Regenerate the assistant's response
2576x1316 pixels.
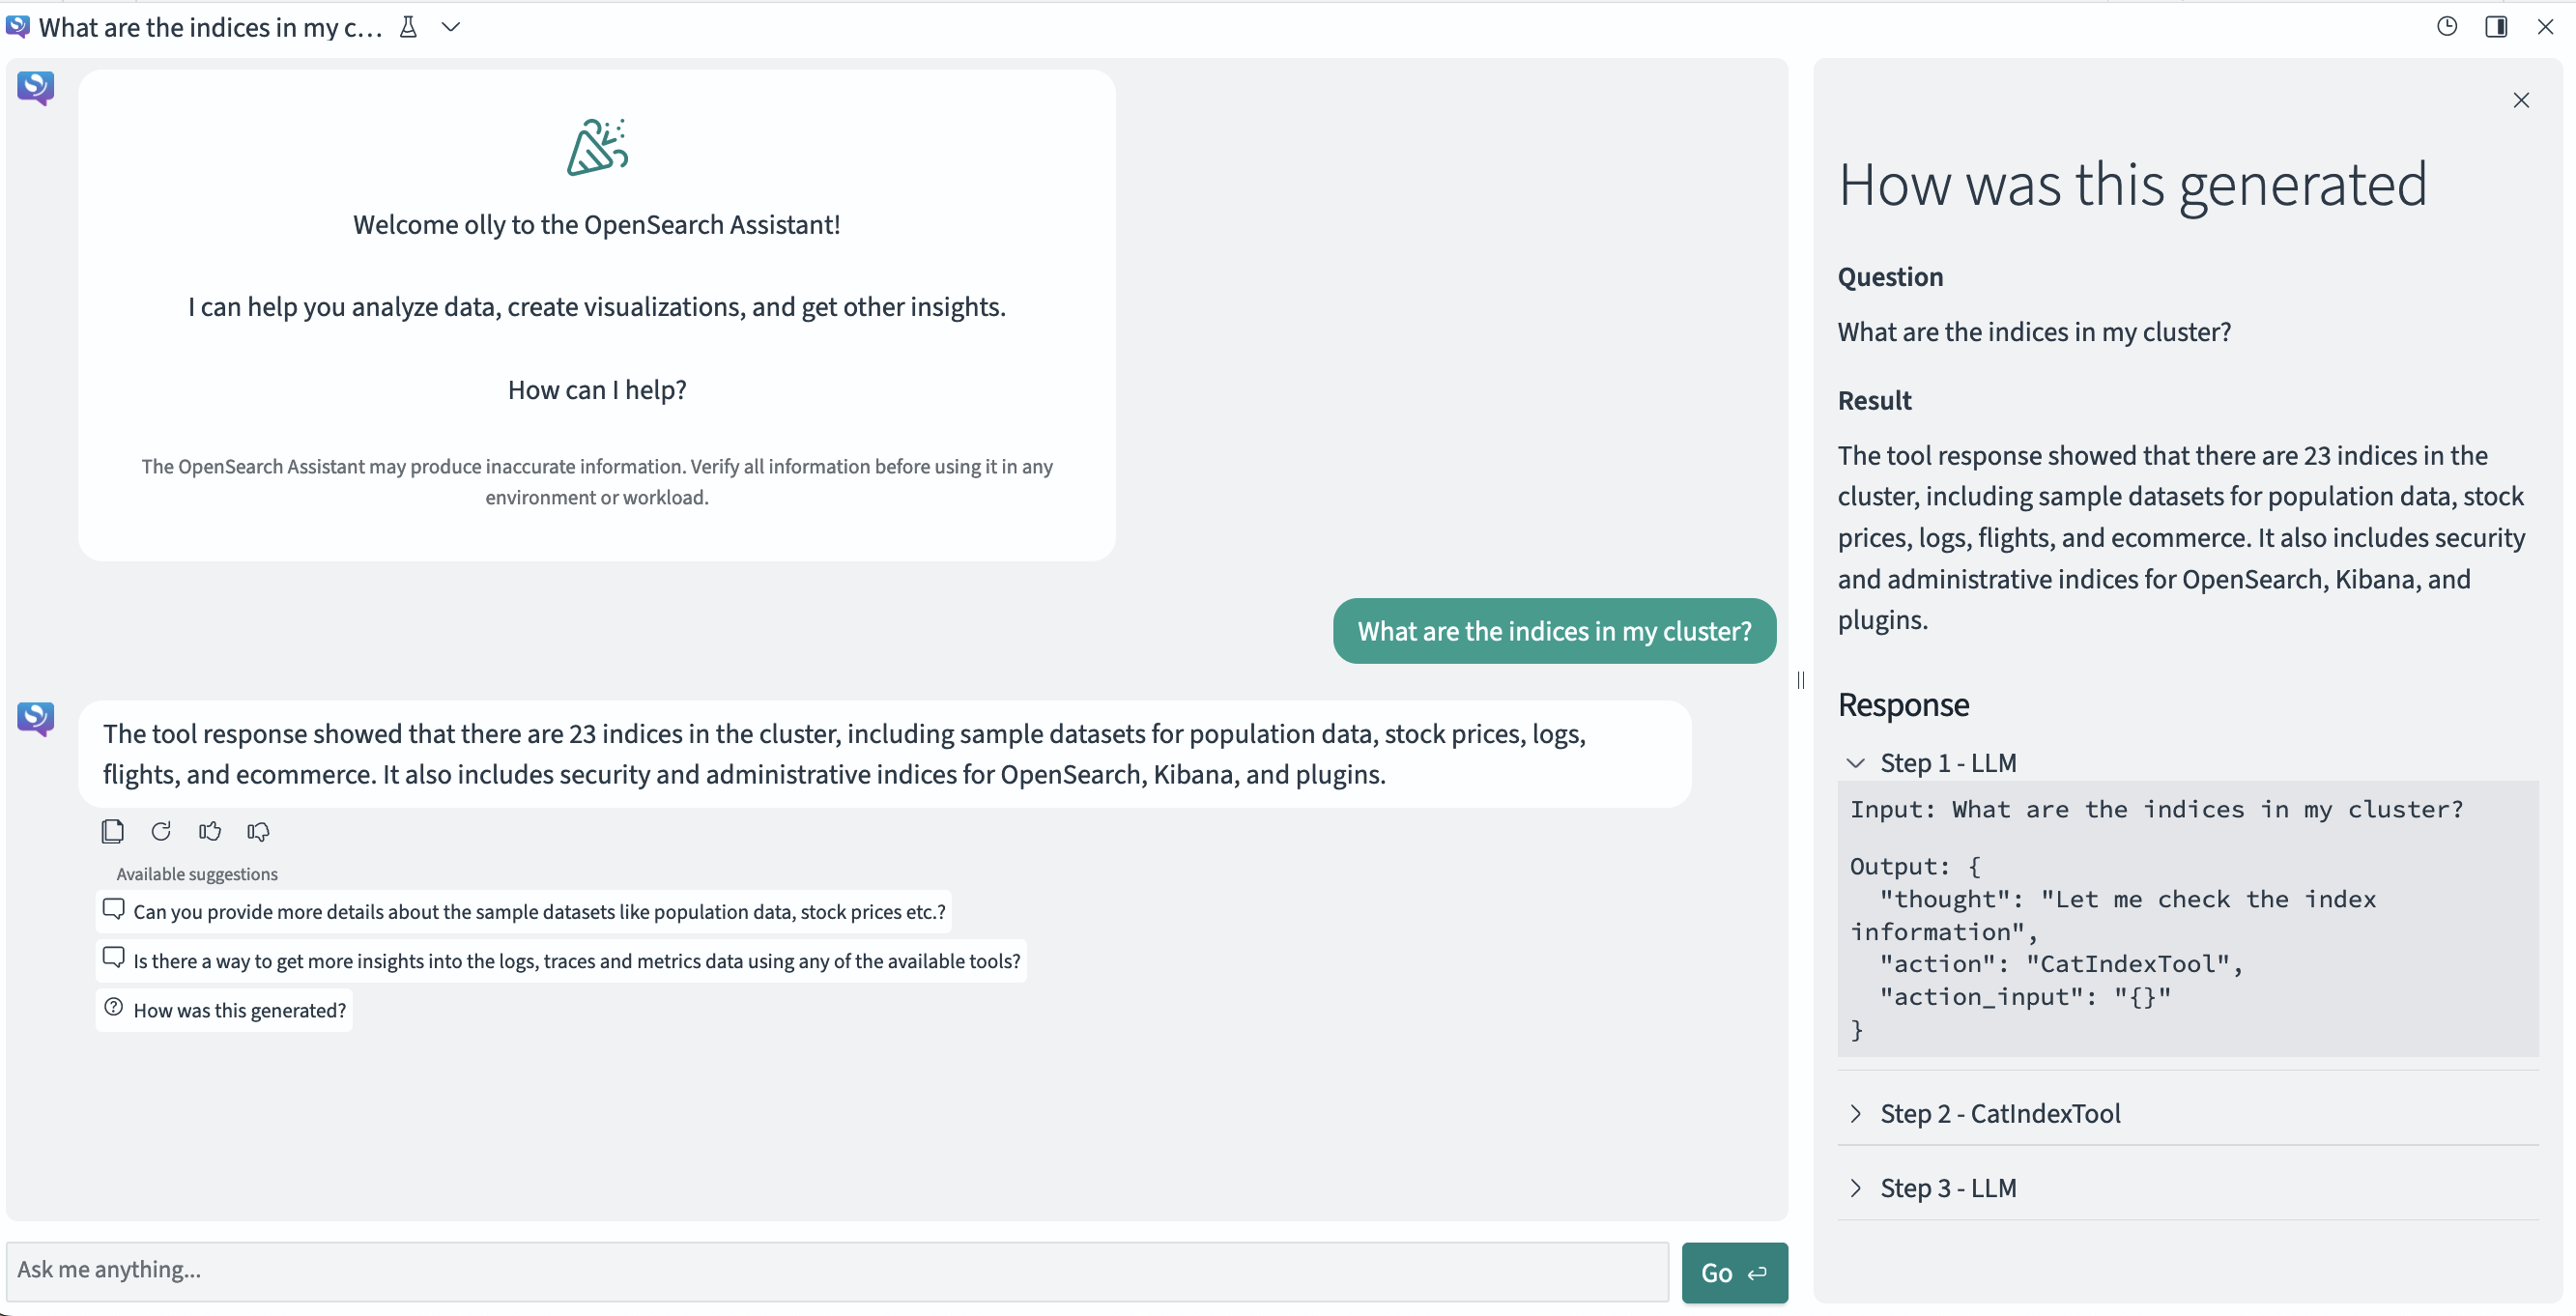click(161, 831)
